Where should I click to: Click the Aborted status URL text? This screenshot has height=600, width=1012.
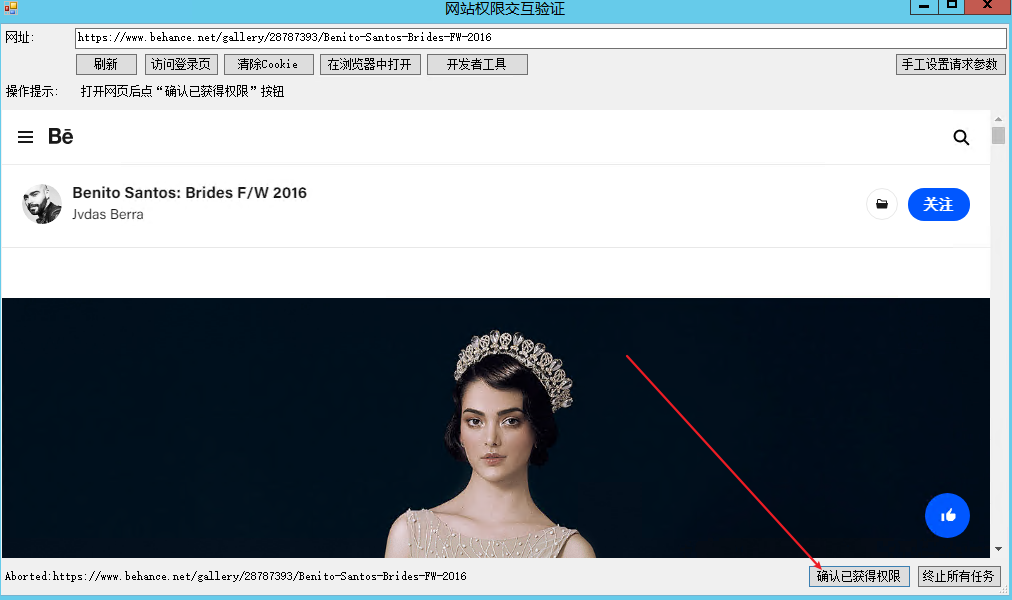click(236, 576)
